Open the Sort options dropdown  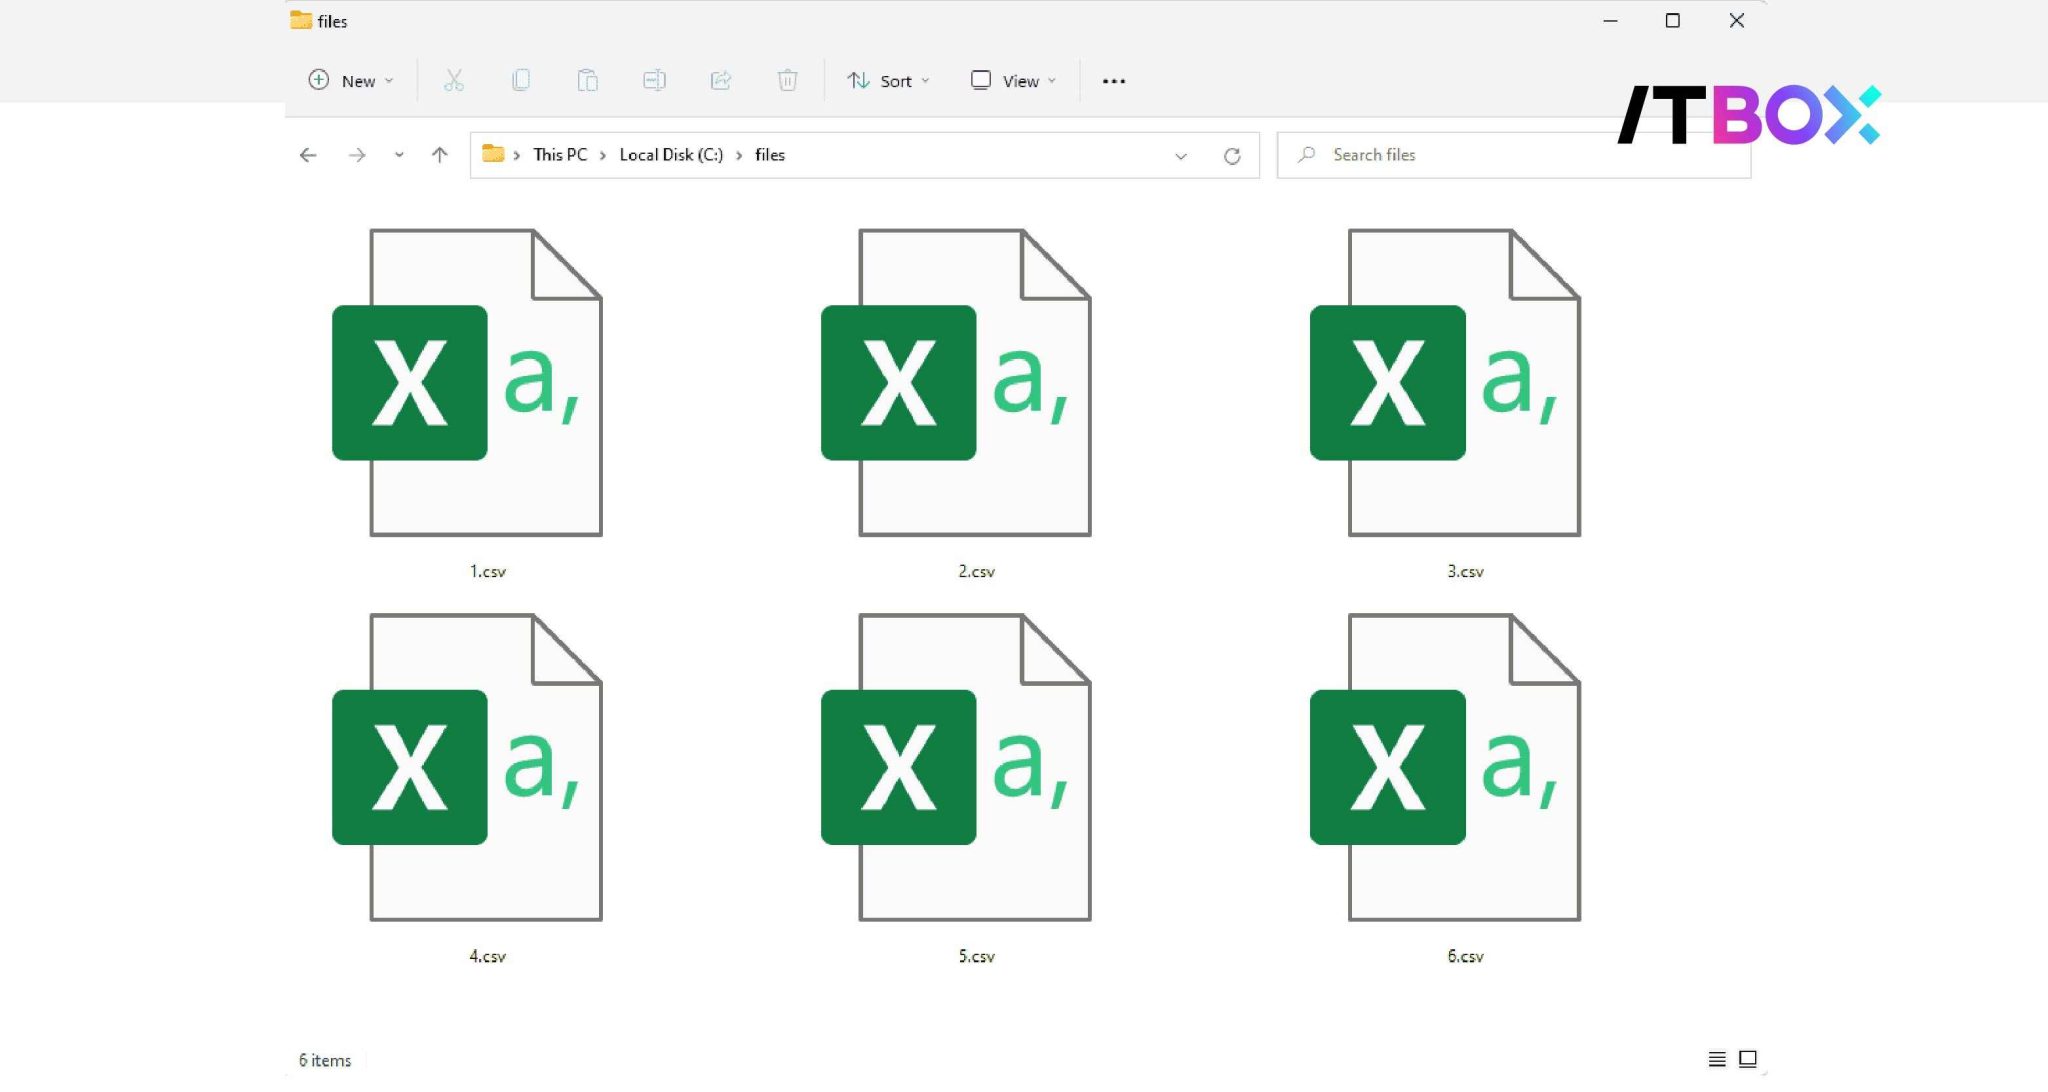(888, 80)
